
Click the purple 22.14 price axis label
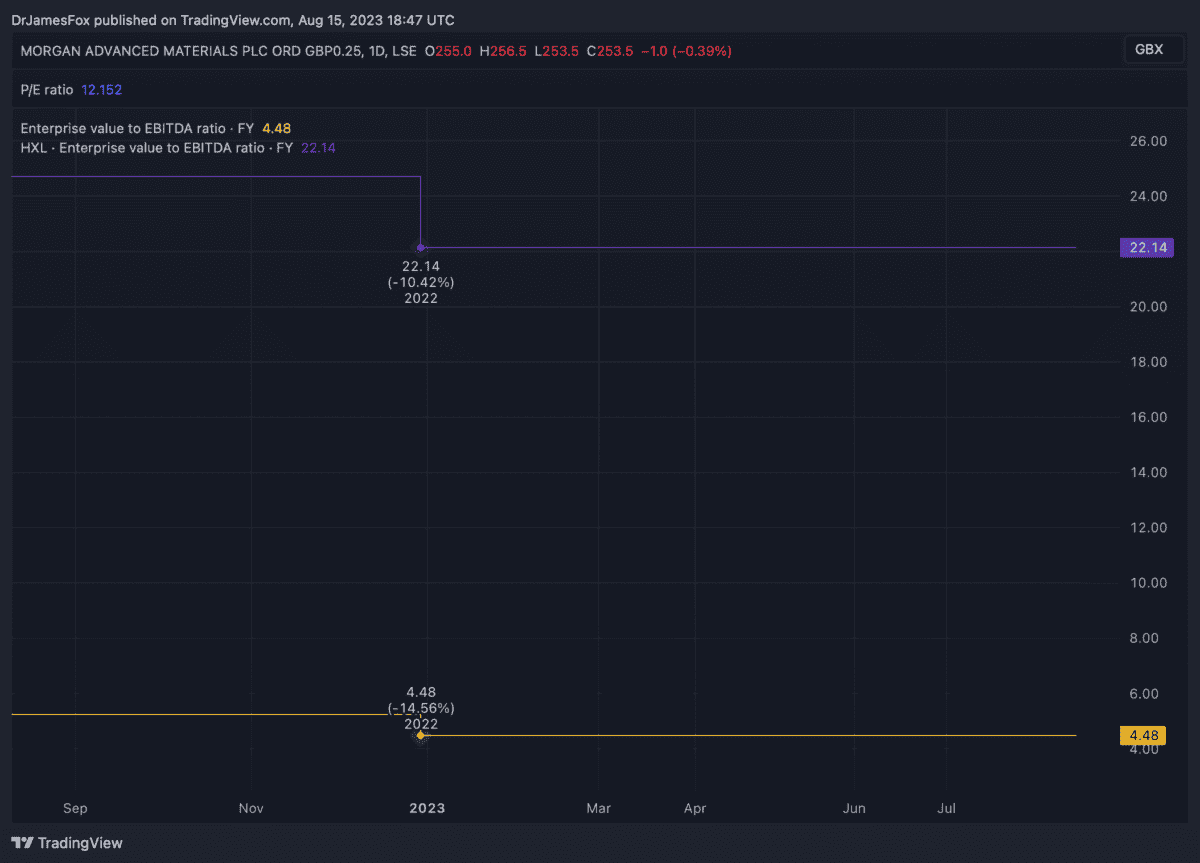coord(1145,248)
